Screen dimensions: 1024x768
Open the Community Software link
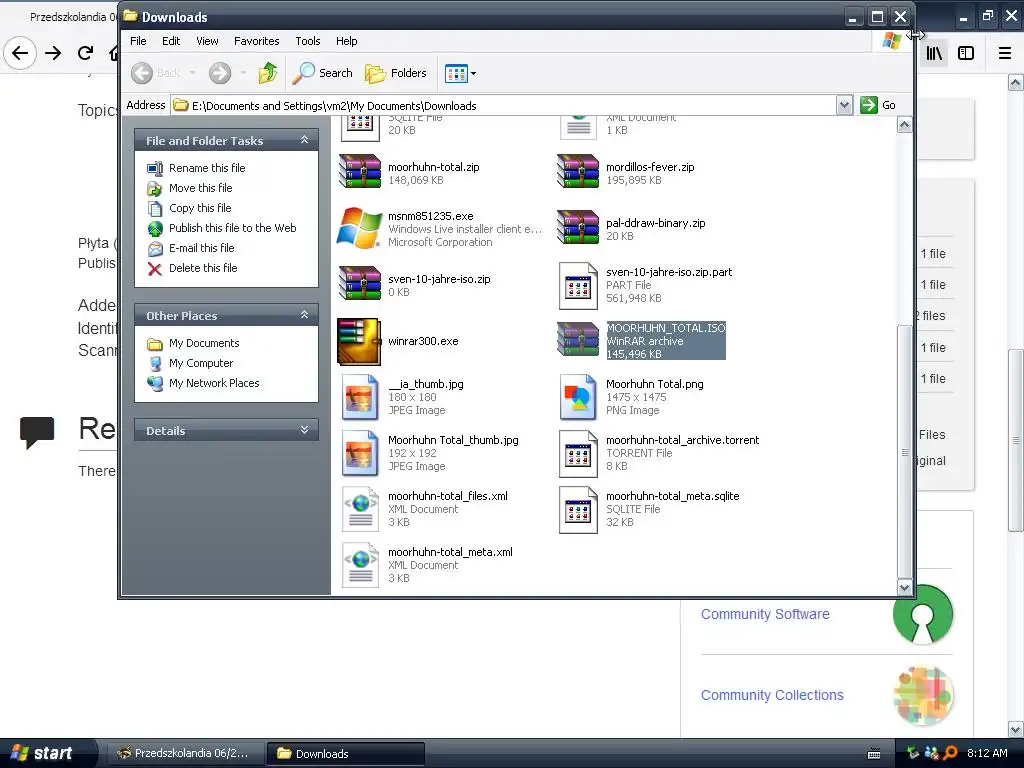tap(765, 614)
